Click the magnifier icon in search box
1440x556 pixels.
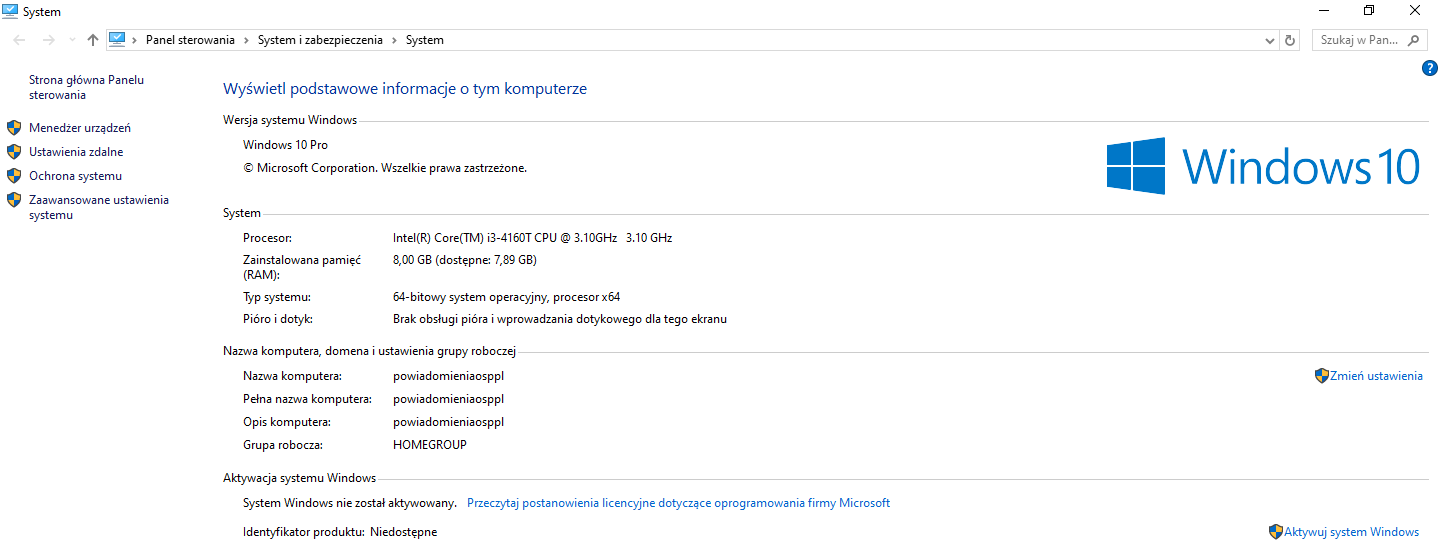tap(1414, 40)
